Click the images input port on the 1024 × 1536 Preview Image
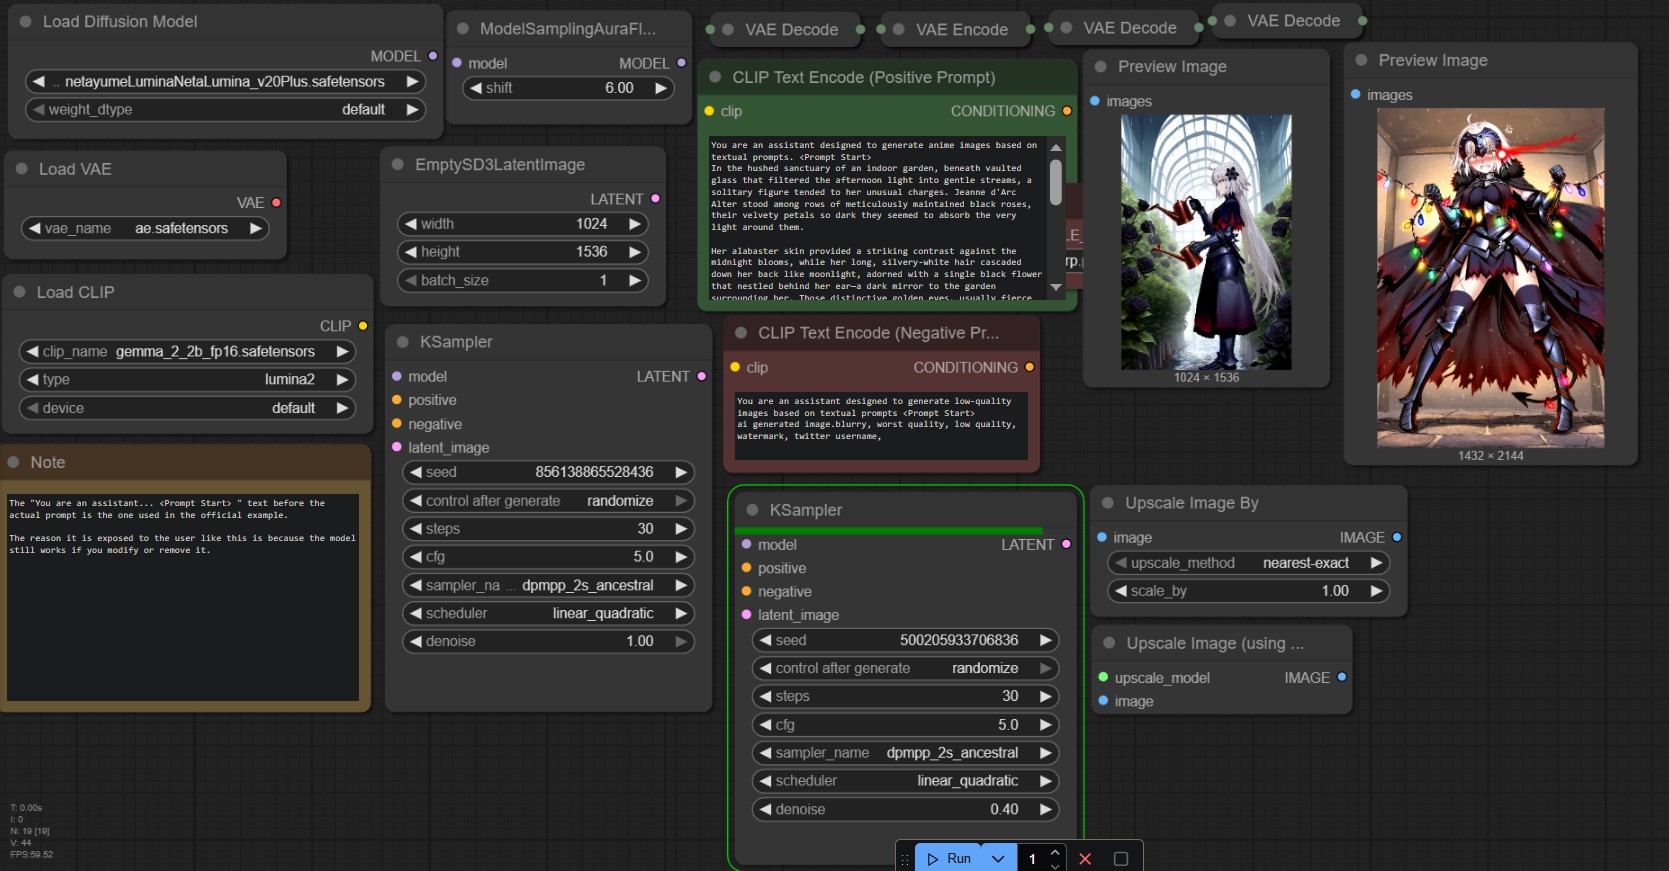Viewport: 1669px width, 871px height. point(1095,101)
